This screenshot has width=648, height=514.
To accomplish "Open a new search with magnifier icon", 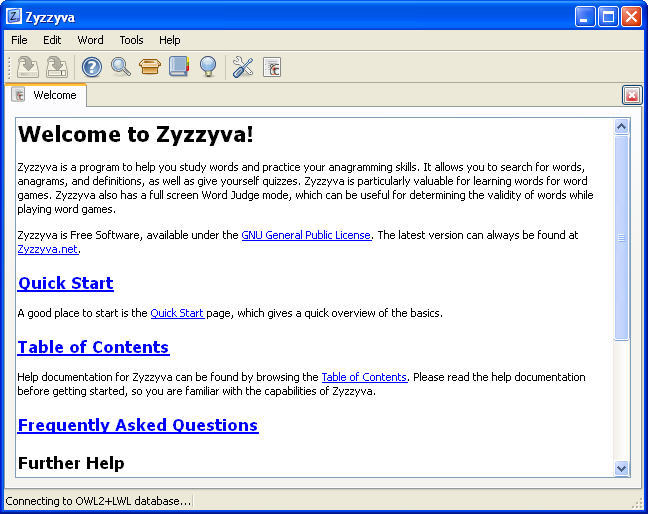I will click(x=121, y=67).
